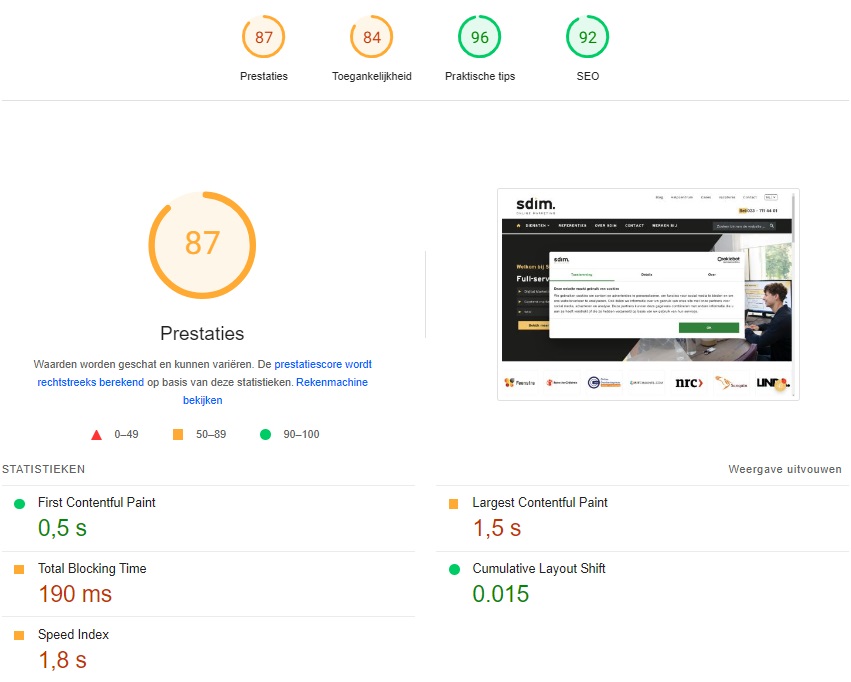Click the STATISTIEKEN section heading

click(x=43, y=469)
